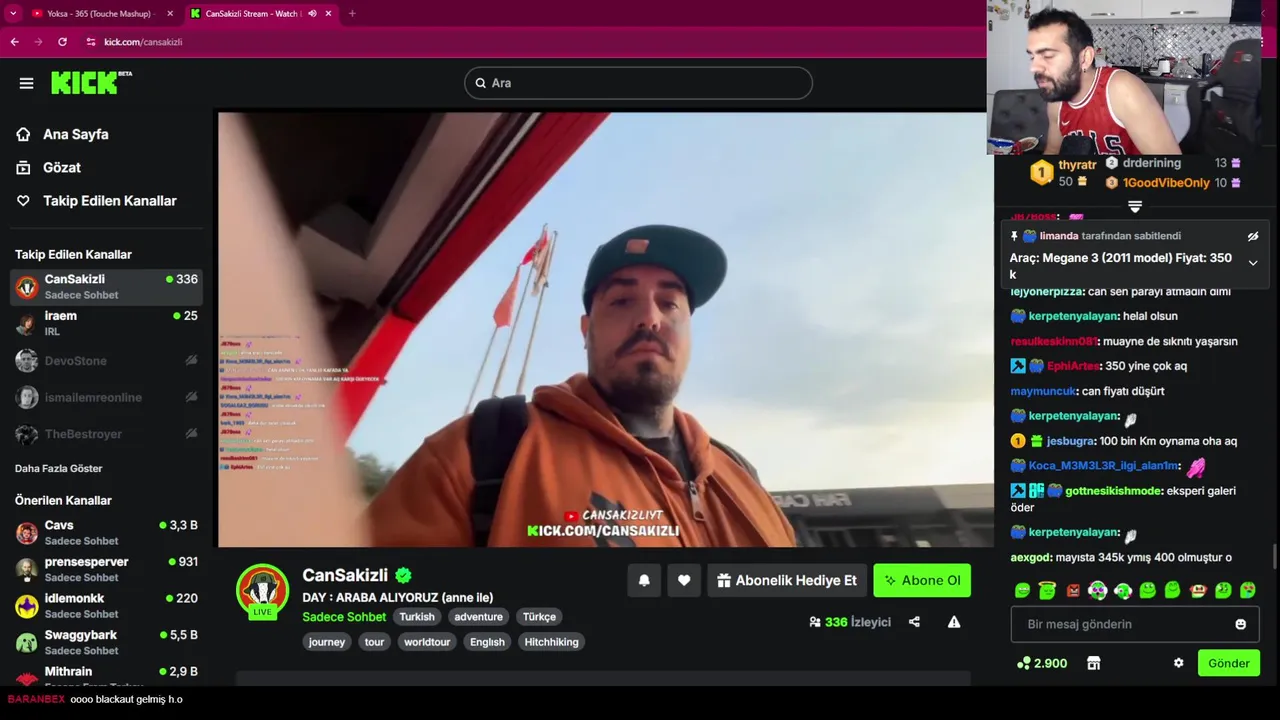Open offline TheBestroyer channel
Viewport: 1280px width, 720px height.
pos(107,434)
